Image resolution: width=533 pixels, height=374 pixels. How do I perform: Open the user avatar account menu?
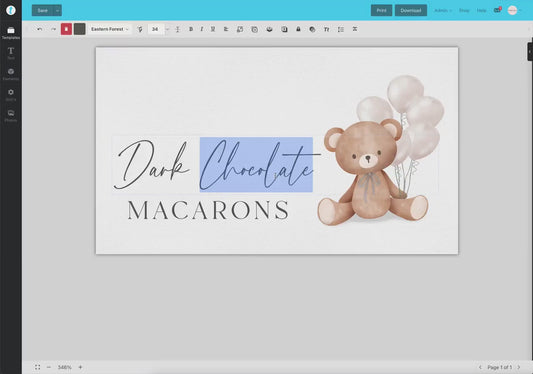pyautogui.click(x=514, y=10)
